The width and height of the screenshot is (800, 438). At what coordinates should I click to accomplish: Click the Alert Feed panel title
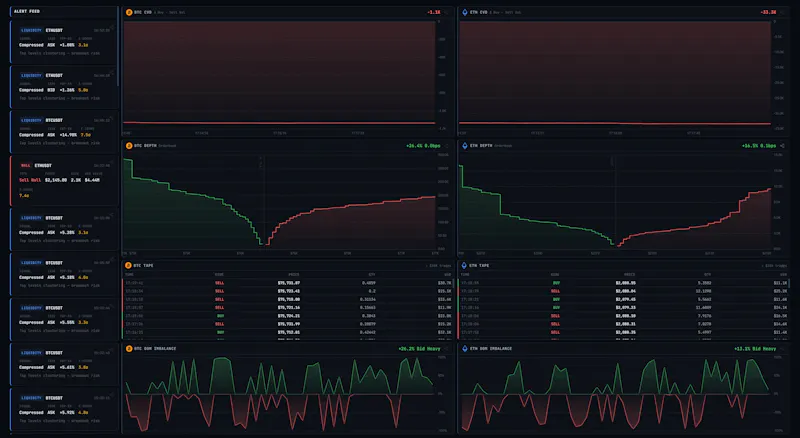coord(27,11)
